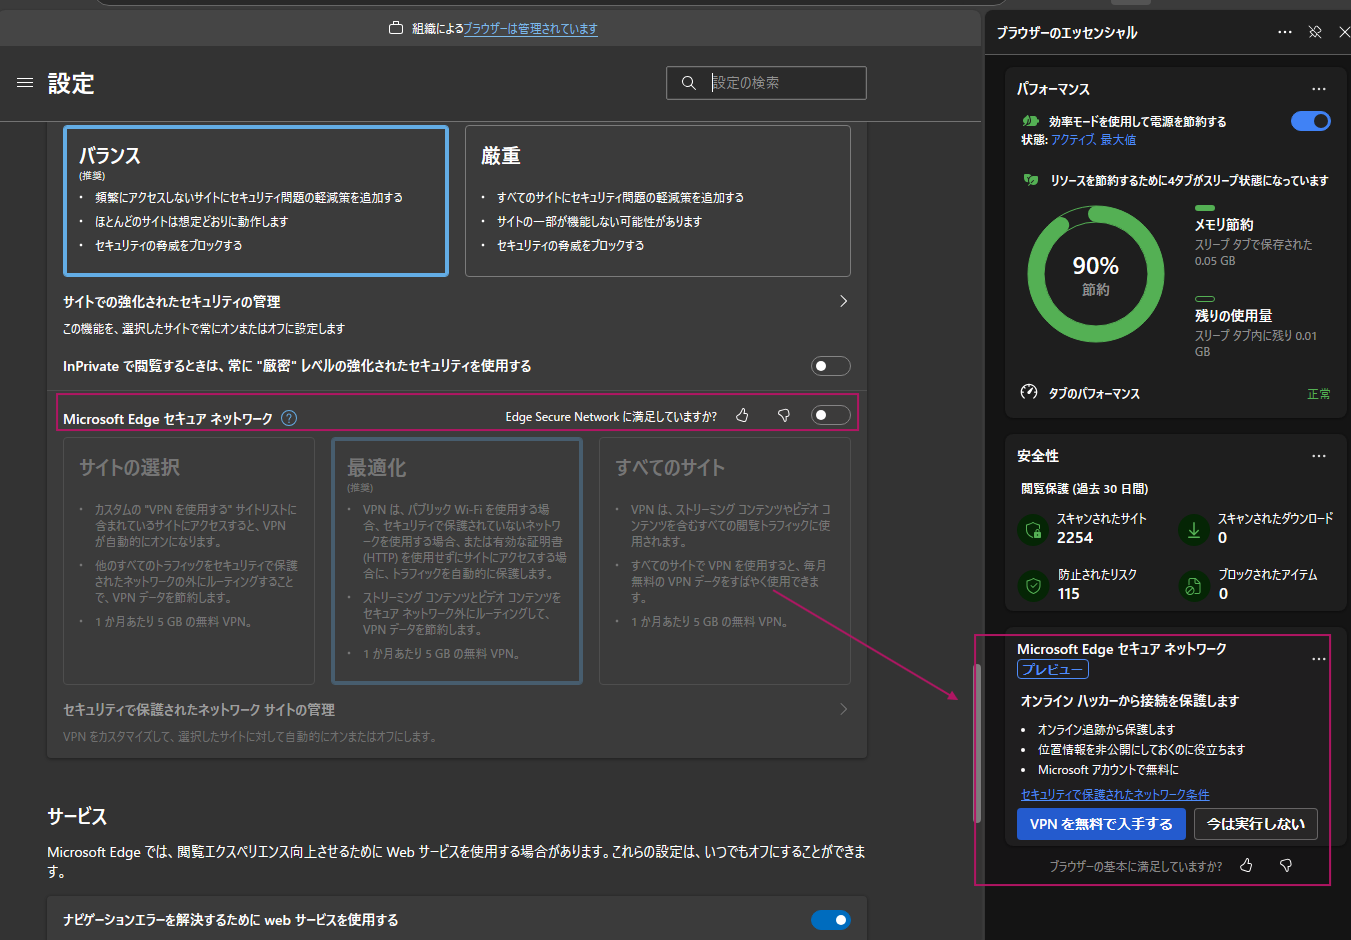Give thumbs down for Edge Secure Network
Screen dimensions: 1351x940
(784, 415)
